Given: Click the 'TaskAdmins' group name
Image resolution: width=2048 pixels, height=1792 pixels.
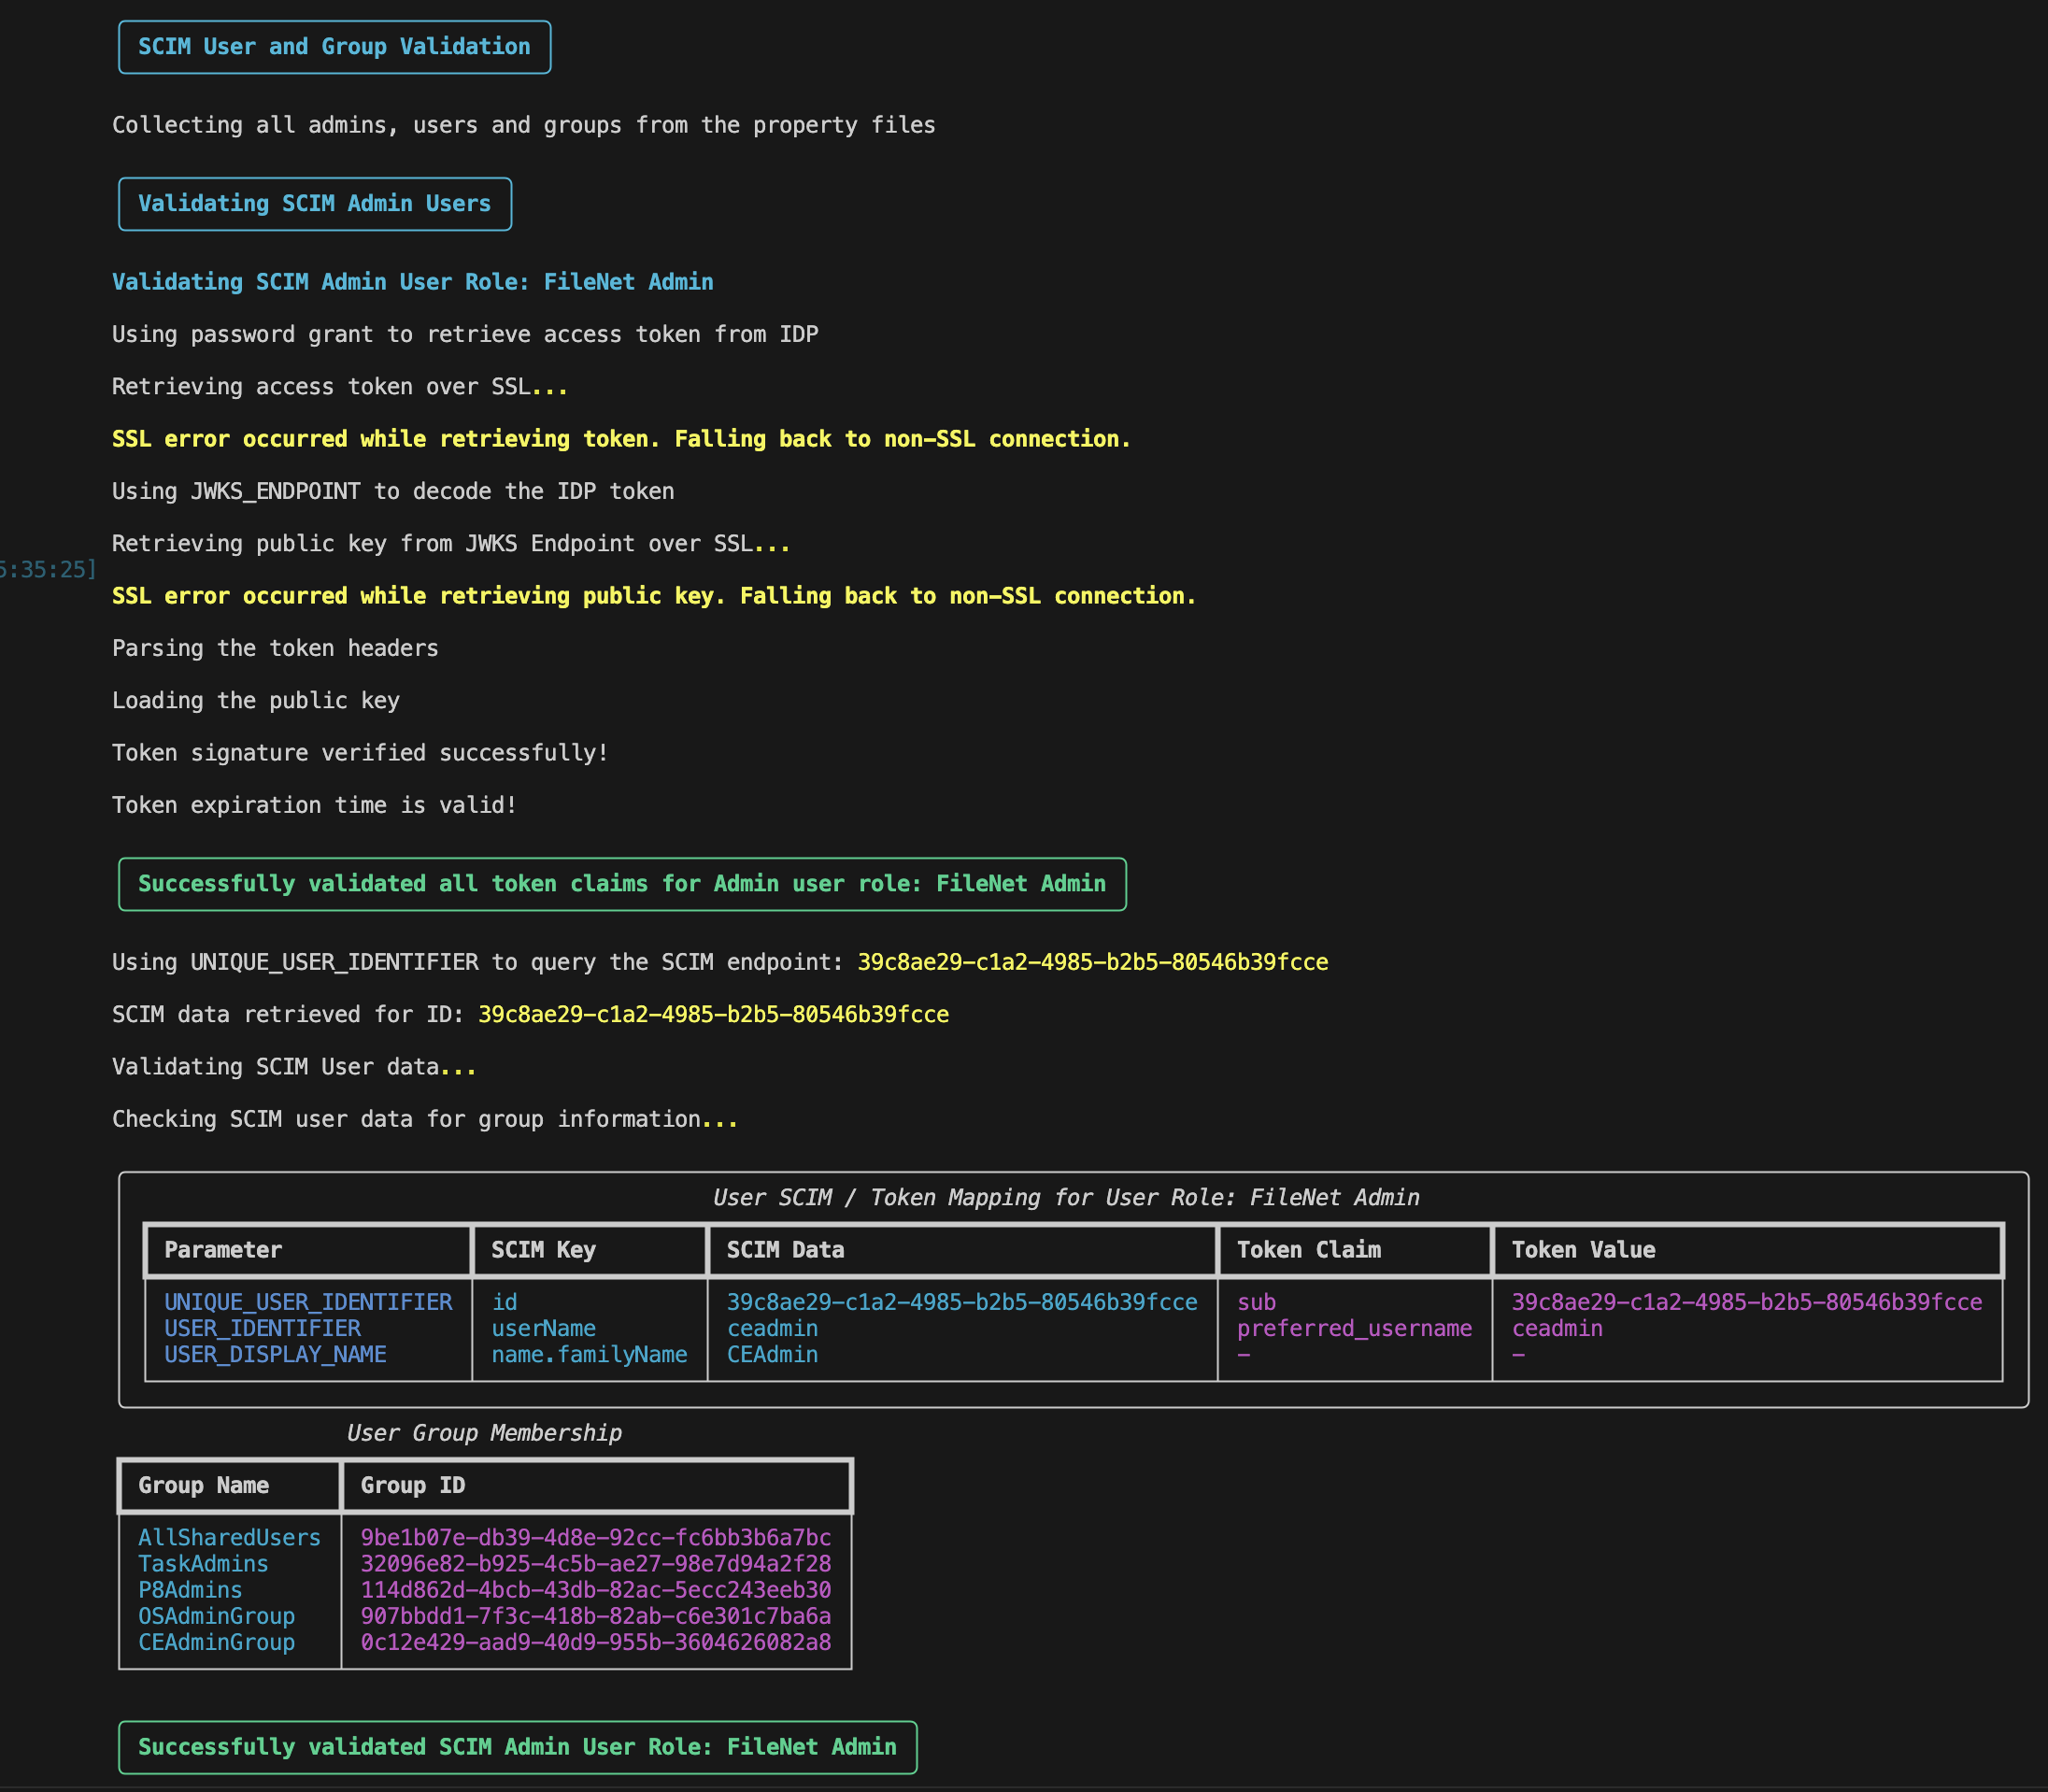Looking at the screenshot, I should pyautogui.click(x=203, y=1563).
